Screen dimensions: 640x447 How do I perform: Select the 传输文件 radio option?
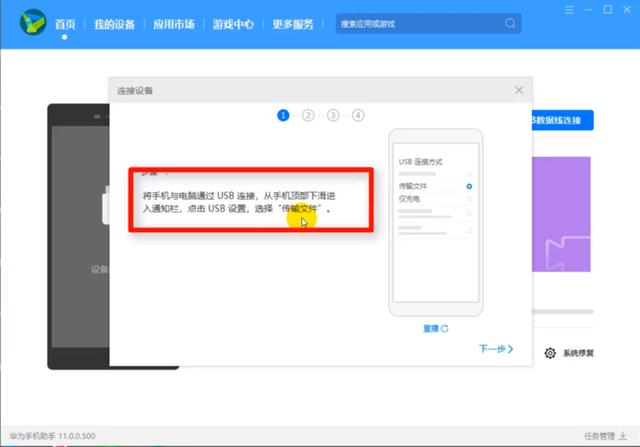pyautogui.click(x=469, y=186)
